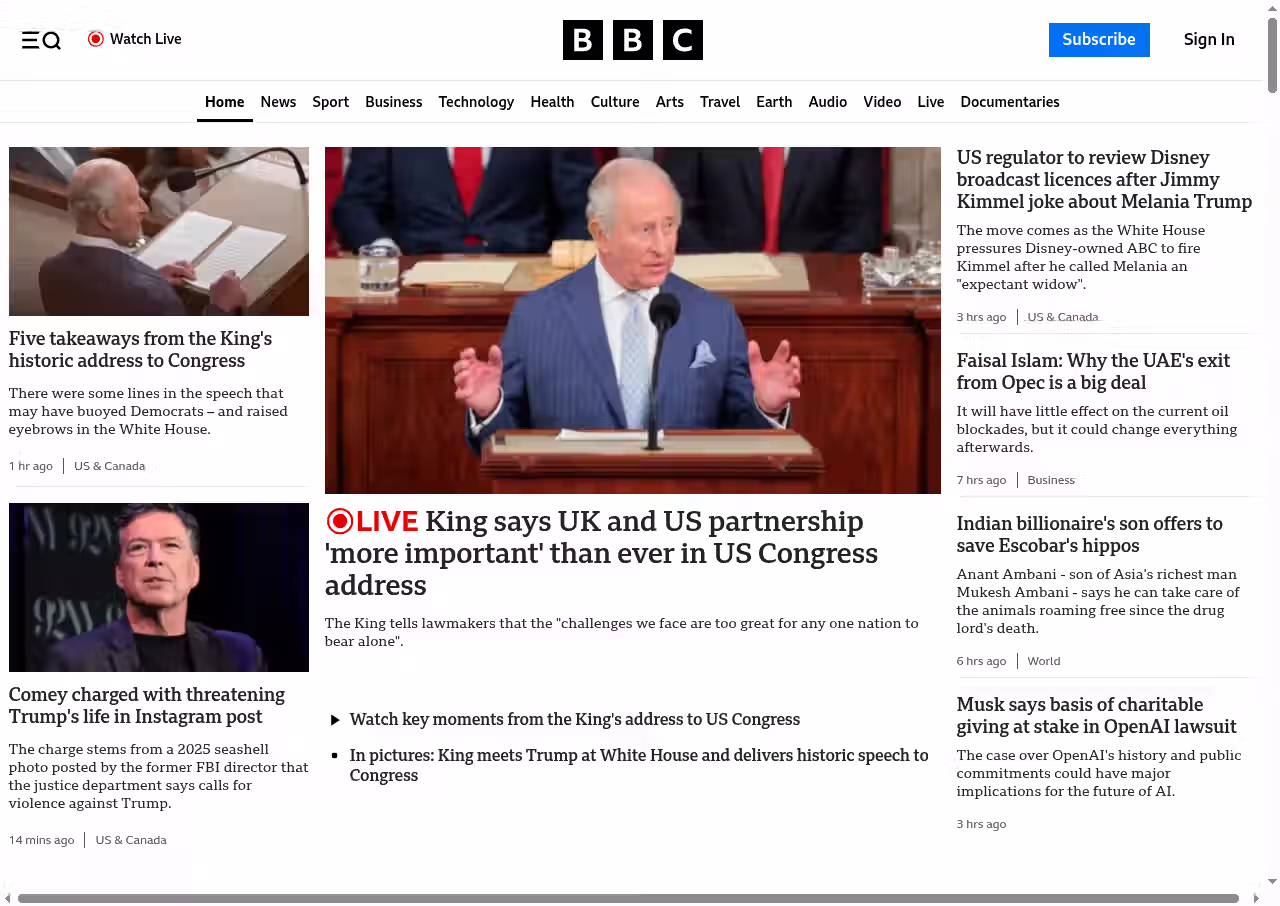Click the scroll right arrow at bottom

1256,898
